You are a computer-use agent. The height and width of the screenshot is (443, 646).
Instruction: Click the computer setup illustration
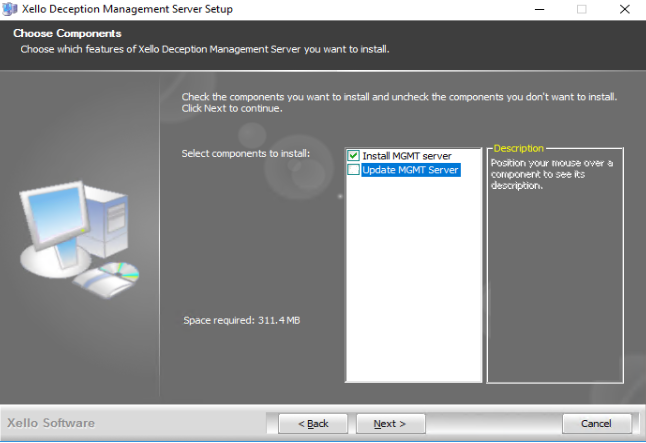point(79,239)
